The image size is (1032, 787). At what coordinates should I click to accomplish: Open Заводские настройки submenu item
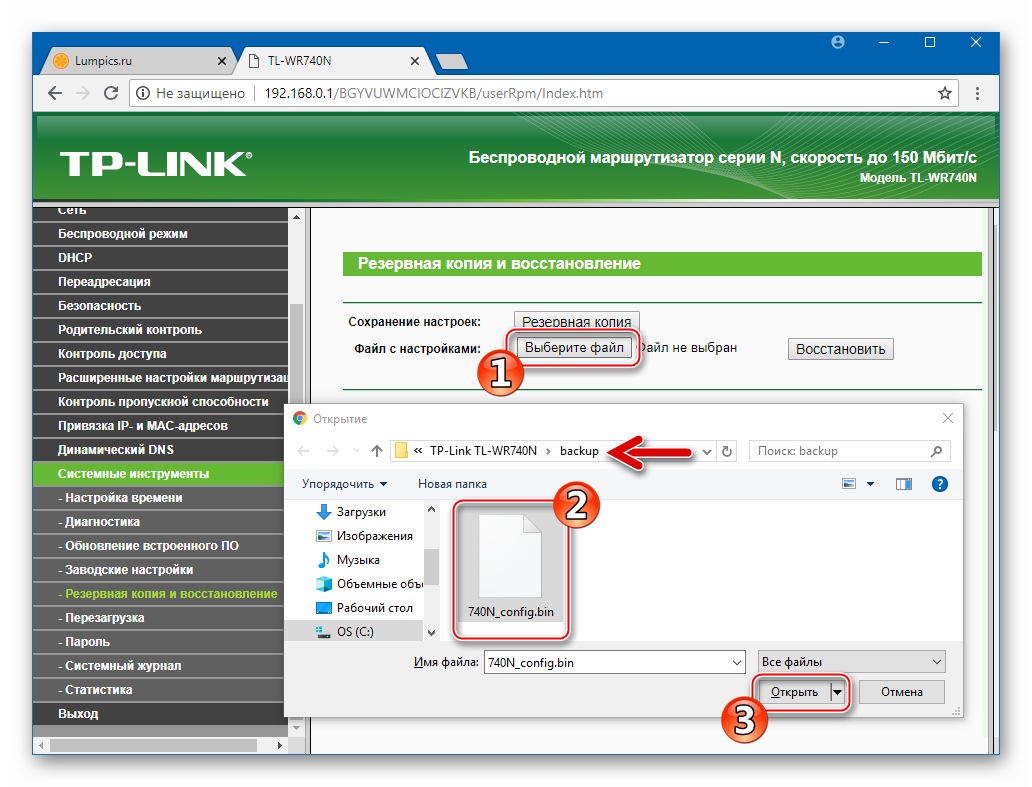161,570
